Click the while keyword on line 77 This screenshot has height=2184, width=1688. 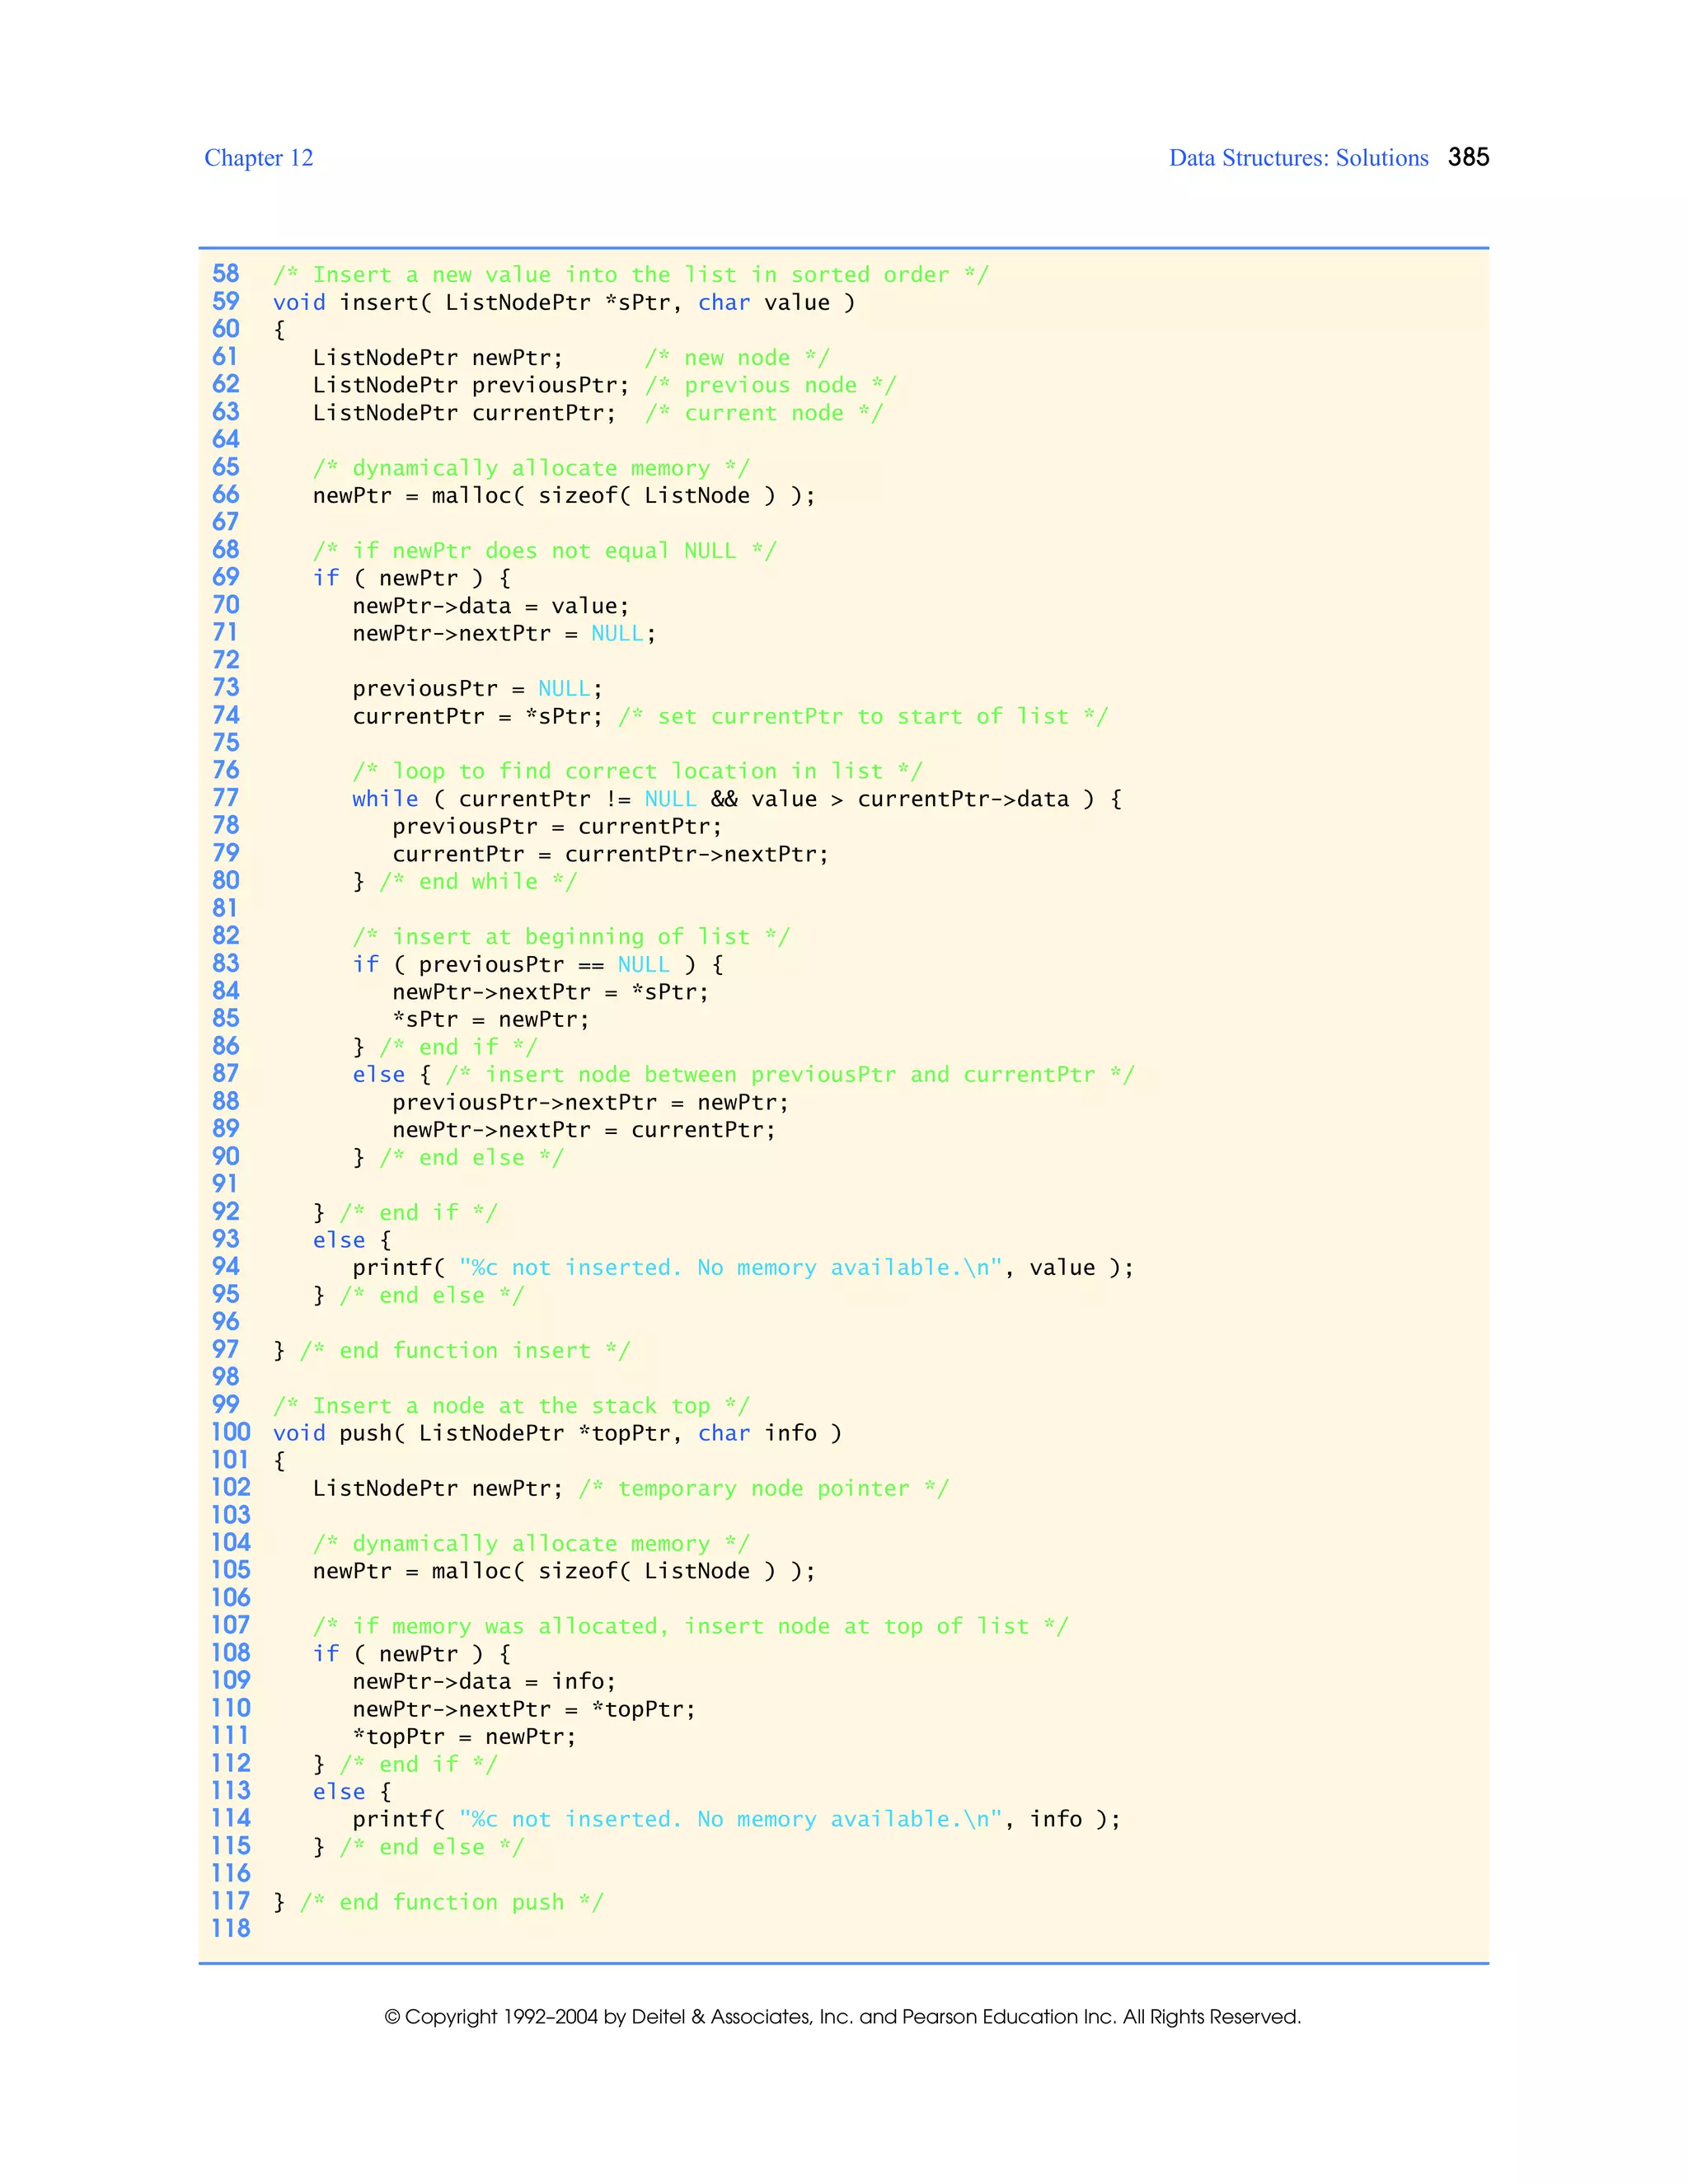coord(385,799)
